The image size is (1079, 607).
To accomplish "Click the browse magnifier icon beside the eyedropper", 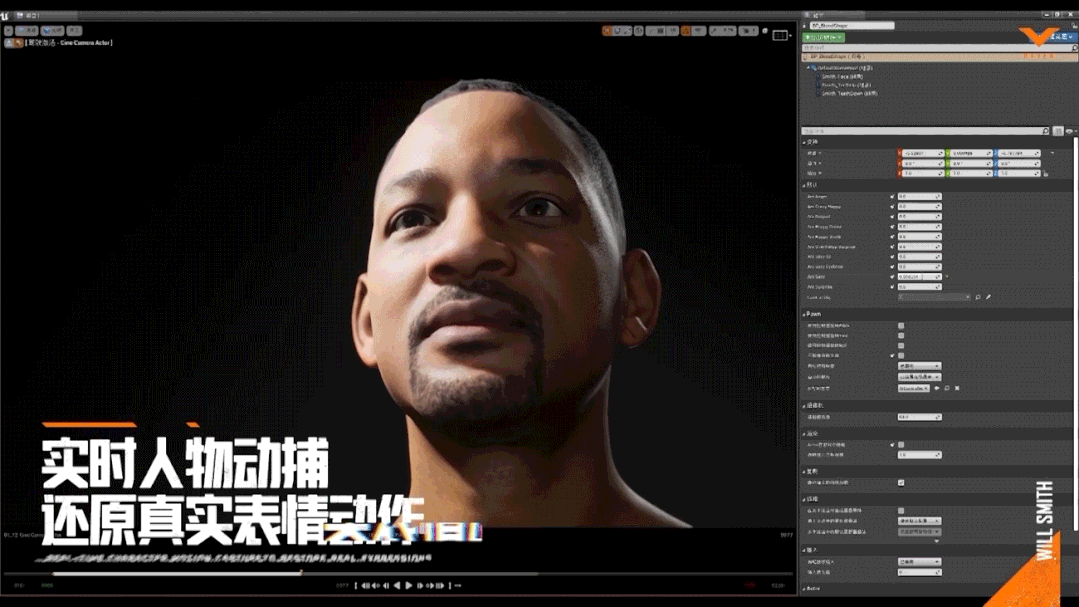I will 978,297.
